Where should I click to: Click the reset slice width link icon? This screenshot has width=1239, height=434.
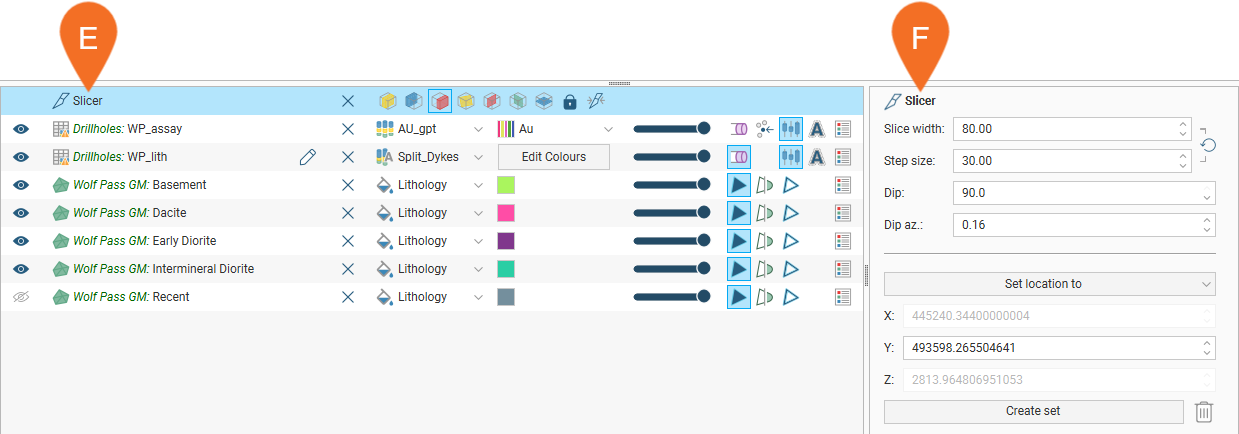(1208, 145)
